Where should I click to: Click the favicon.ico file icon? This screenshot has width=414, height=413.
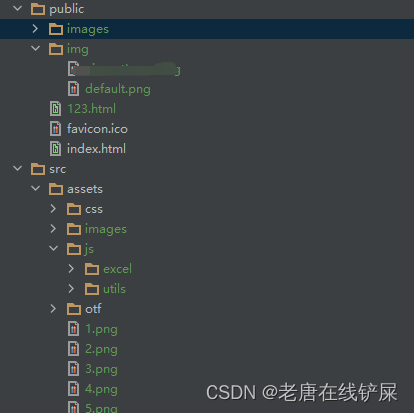coord(56,129)
